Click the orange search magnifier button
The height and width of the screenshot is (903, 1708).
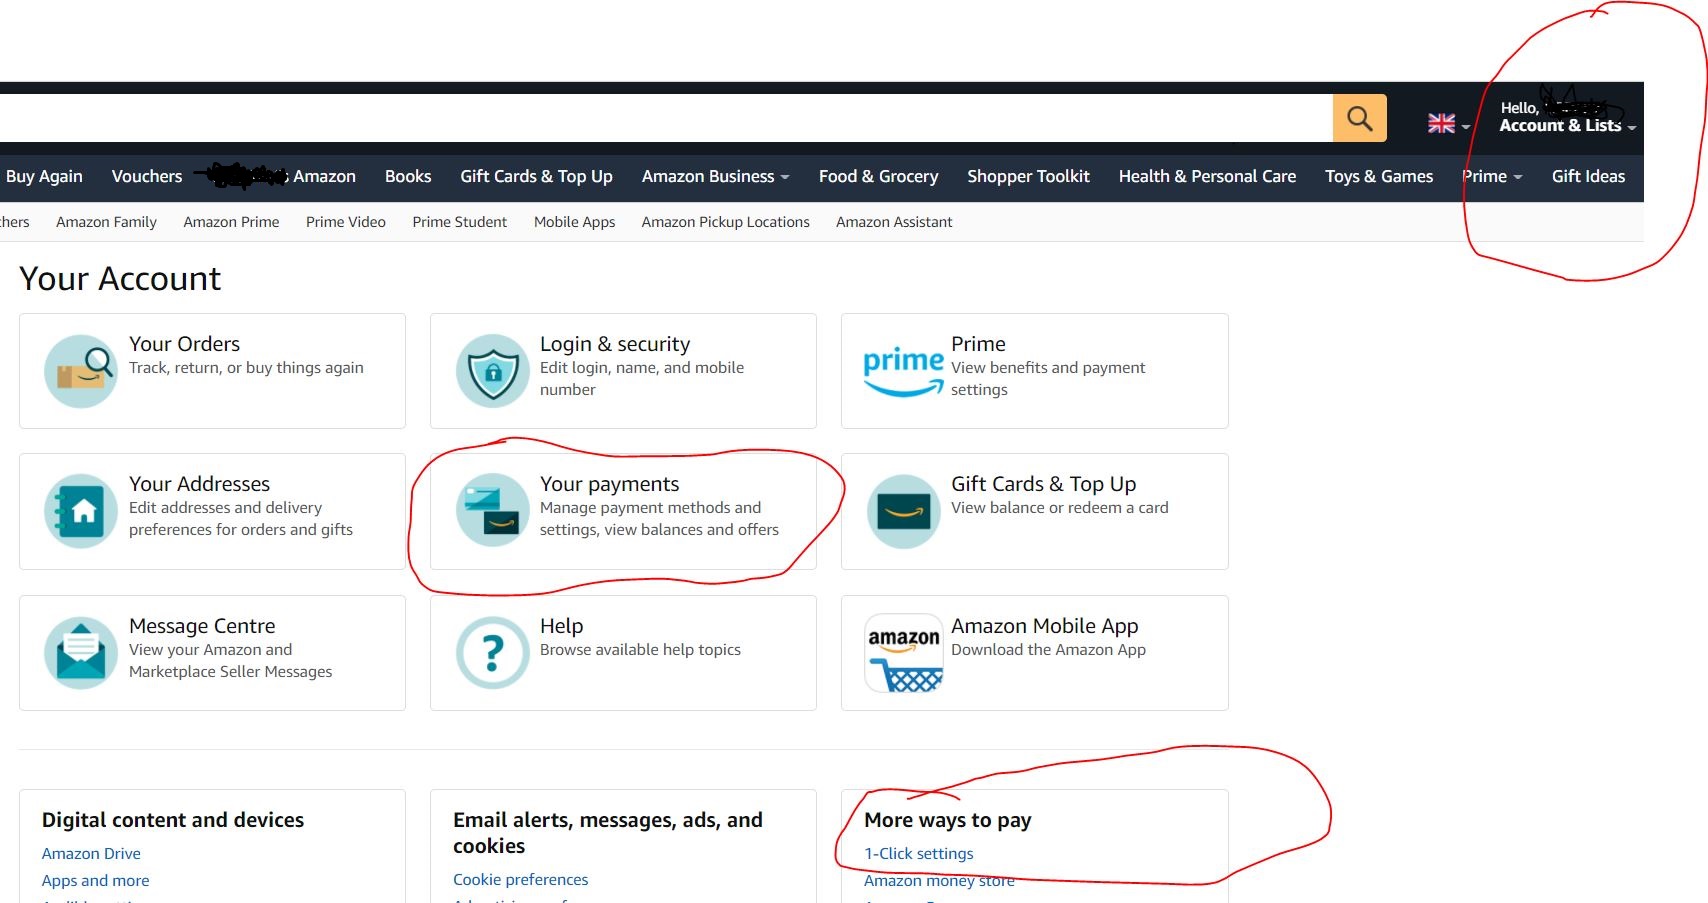click(x=1359, y=119)
